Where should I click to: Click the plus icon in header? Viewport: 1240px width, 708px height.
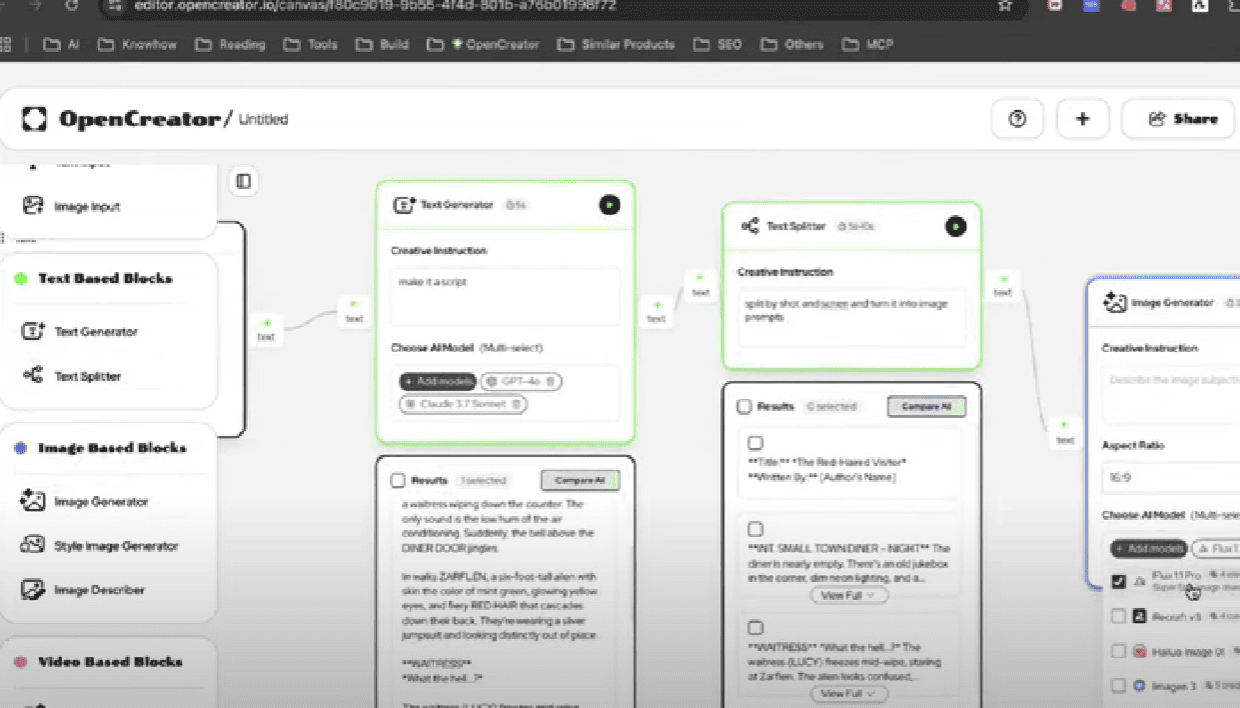(1082, 119)
